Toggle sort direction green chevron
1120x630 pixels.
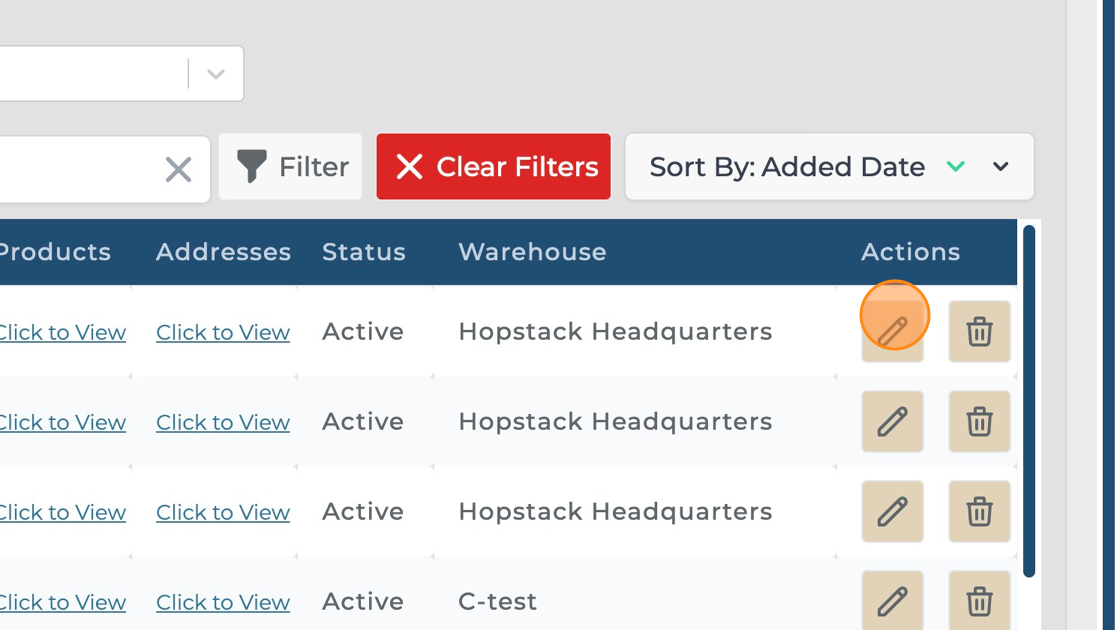point(956,167)
